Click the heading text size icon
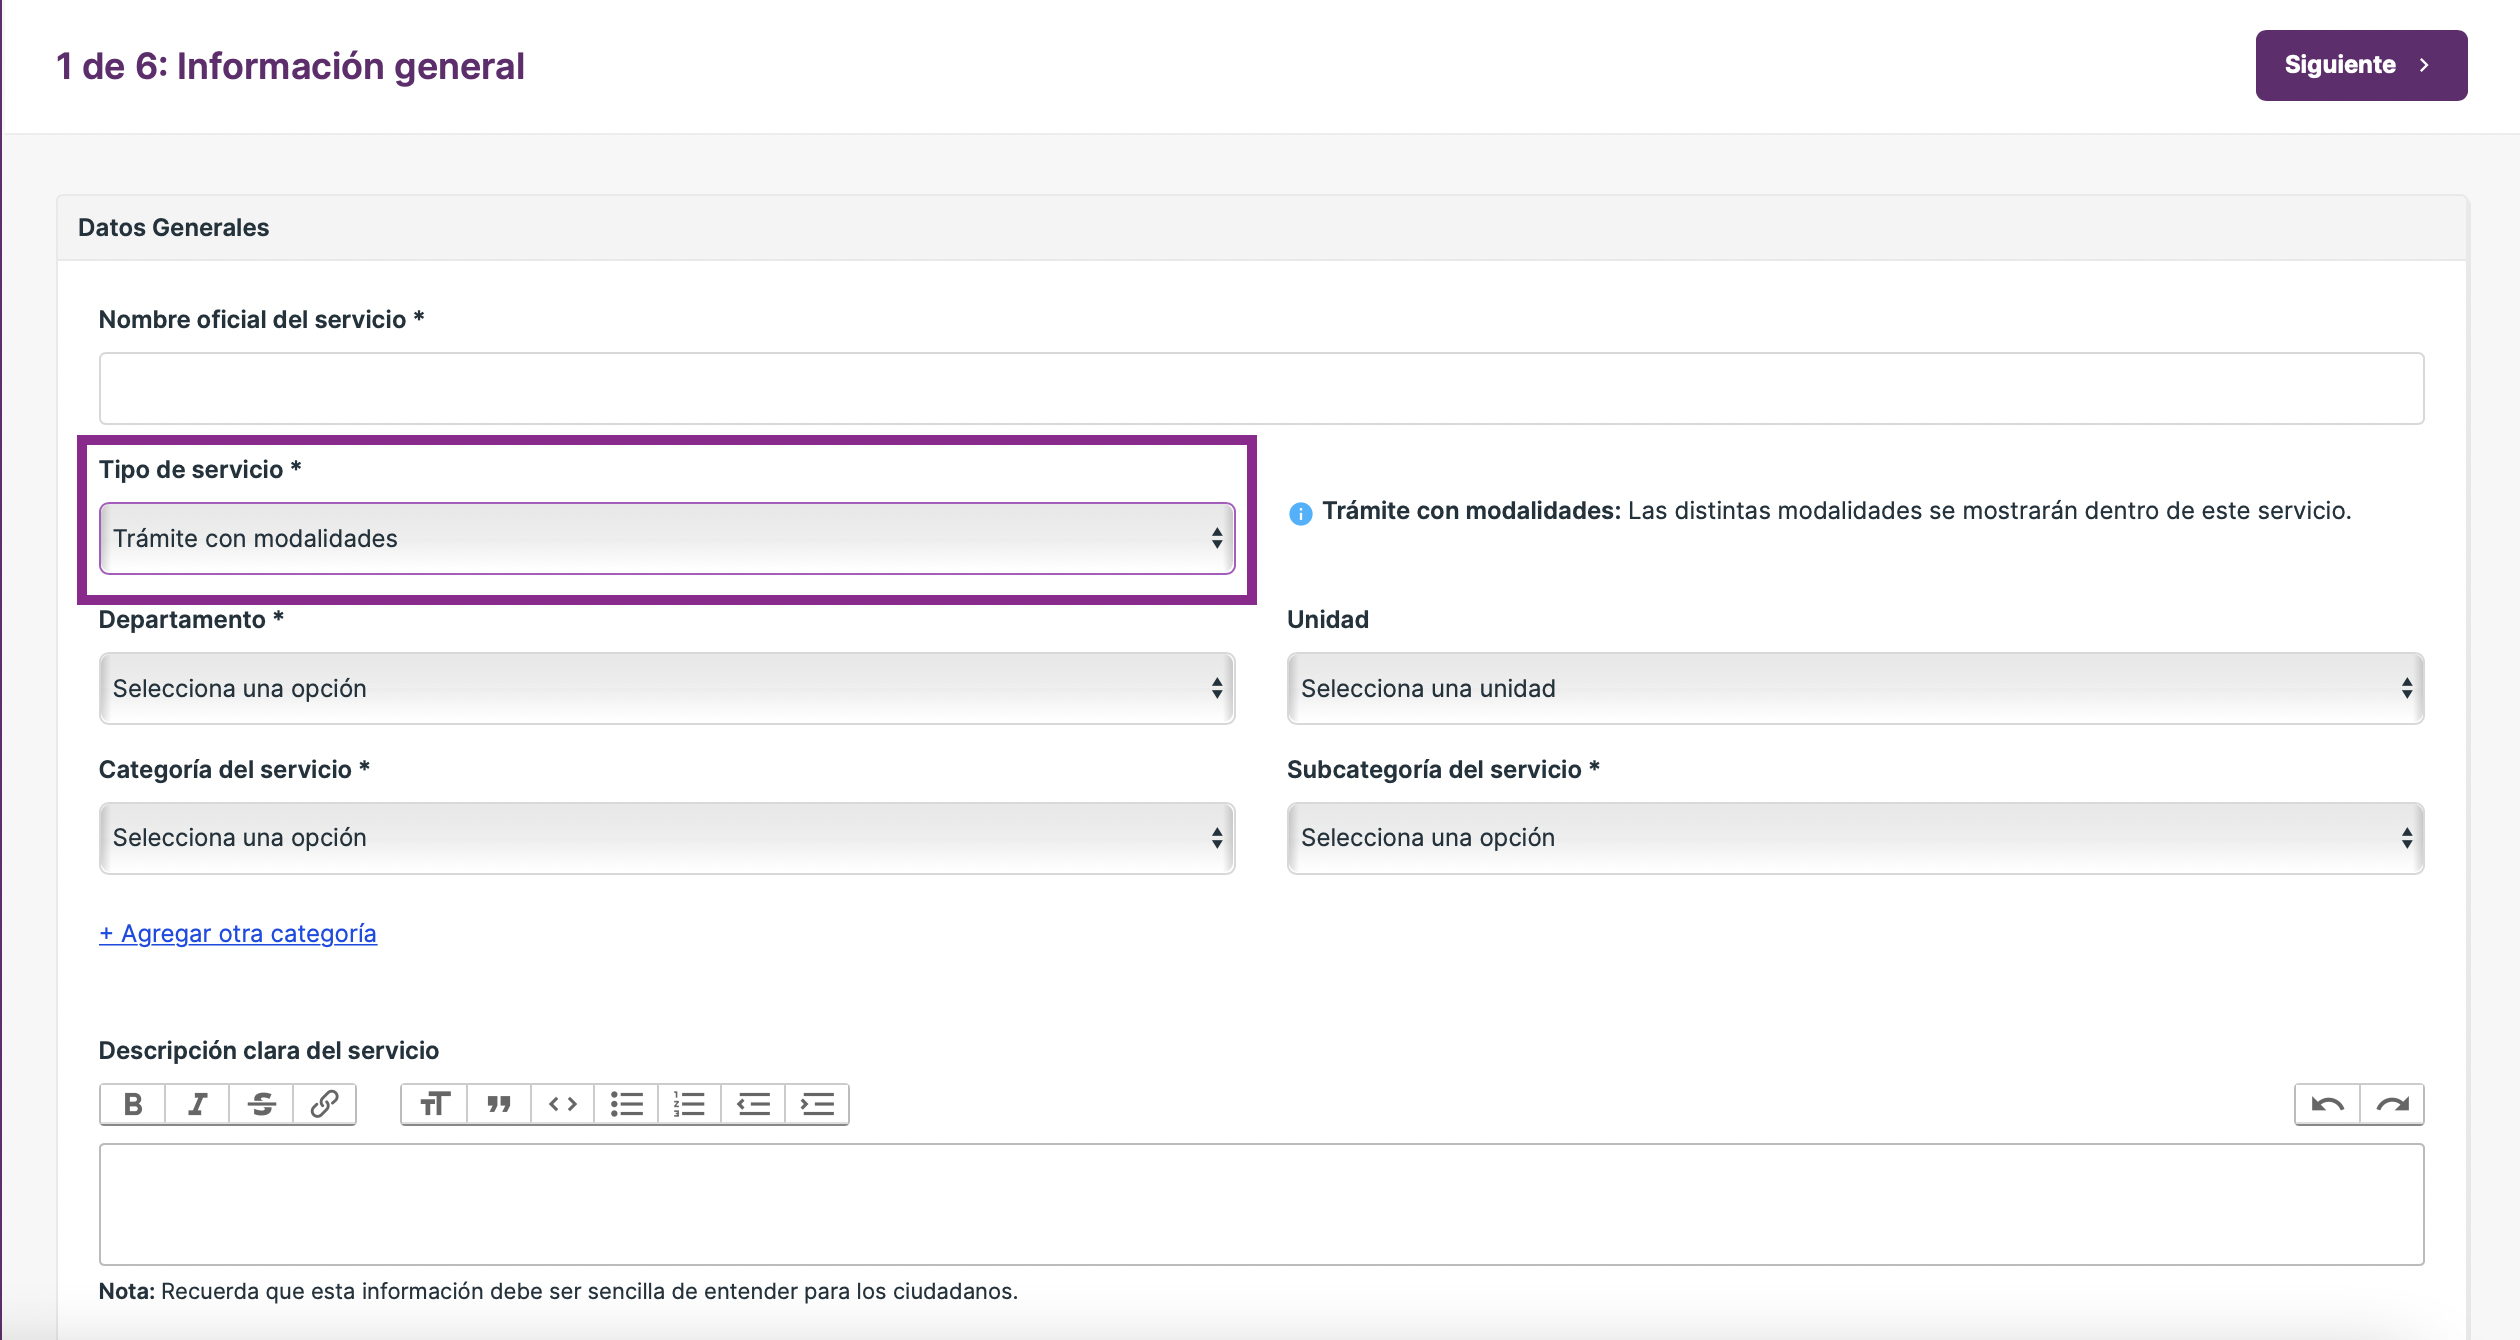The height and width of the screenshot is (1340, 2520). point(434,1104)
